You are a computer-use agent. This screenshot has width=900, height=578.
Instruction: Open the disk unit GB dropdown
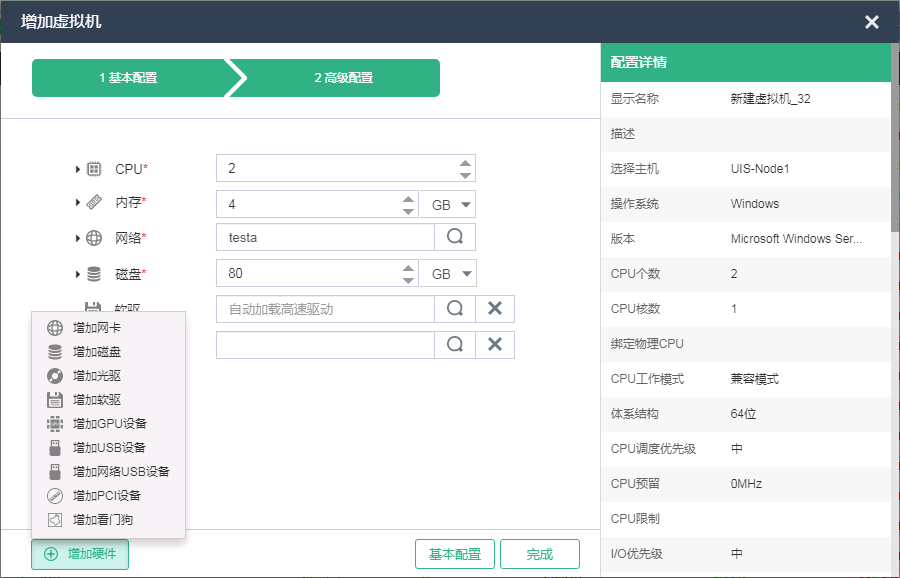447,273
